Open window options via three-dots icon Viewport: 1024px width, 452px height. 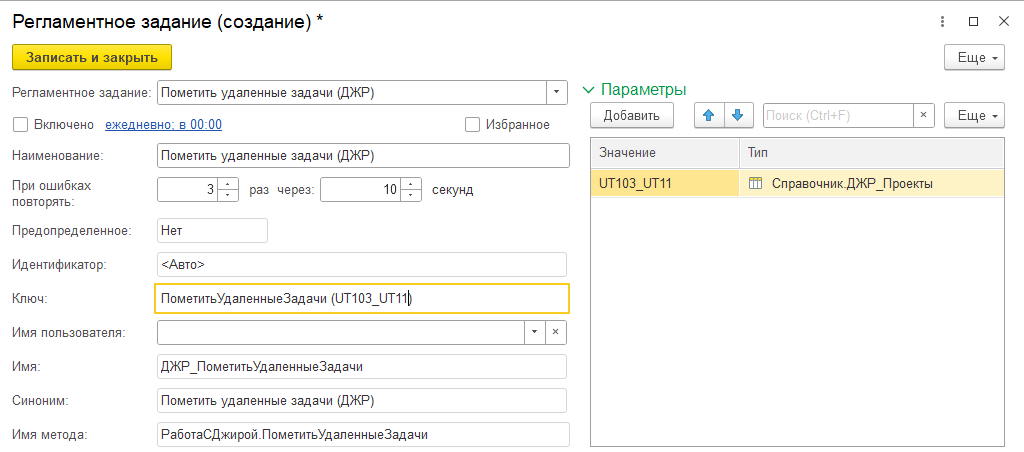point(942,21)
